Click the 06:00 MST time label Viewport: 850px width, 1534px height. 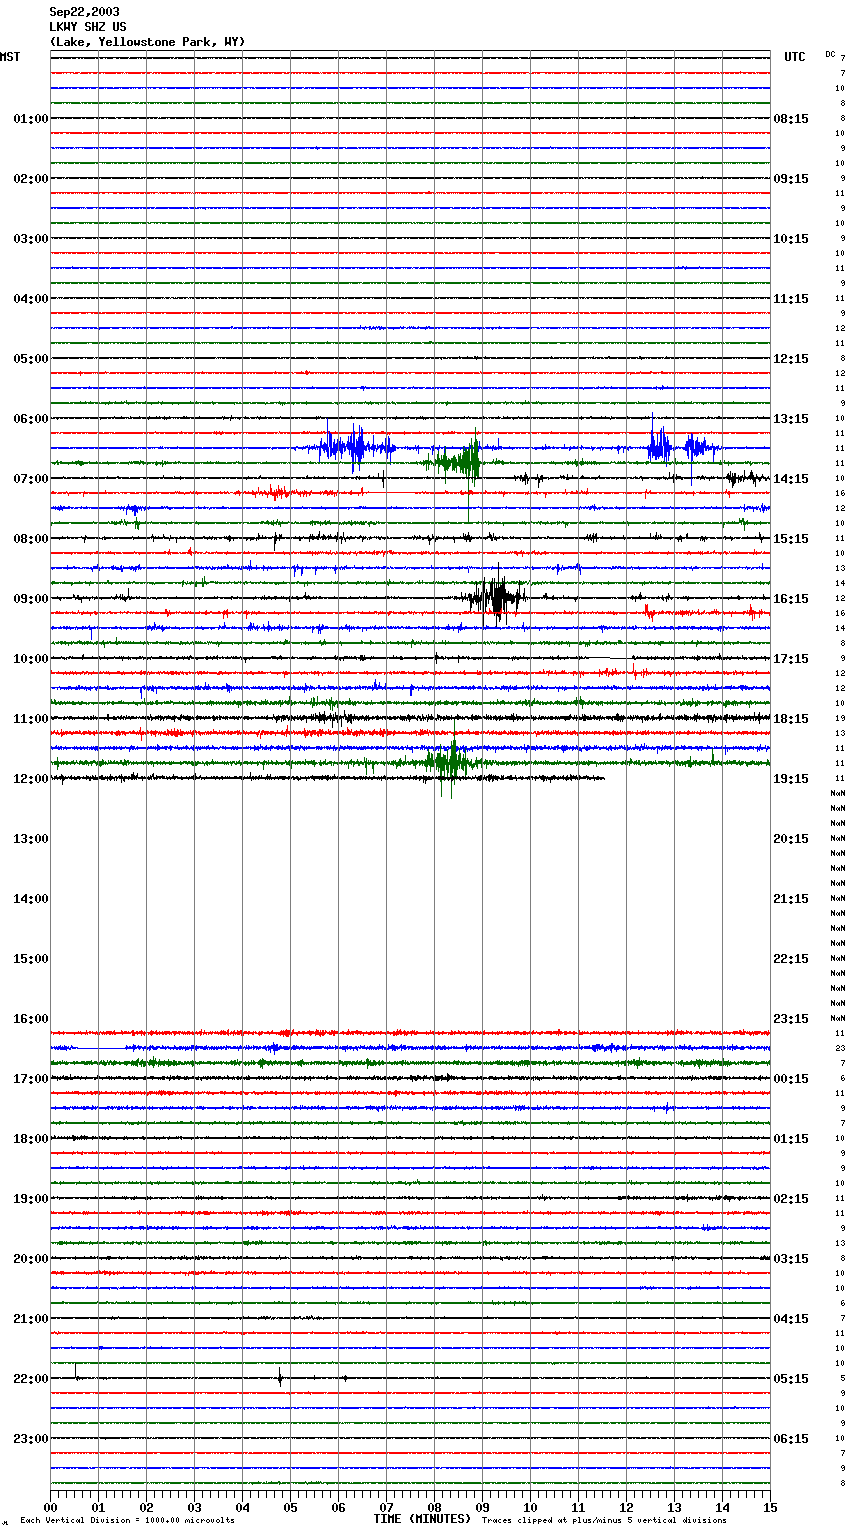[x=30, y=419]
